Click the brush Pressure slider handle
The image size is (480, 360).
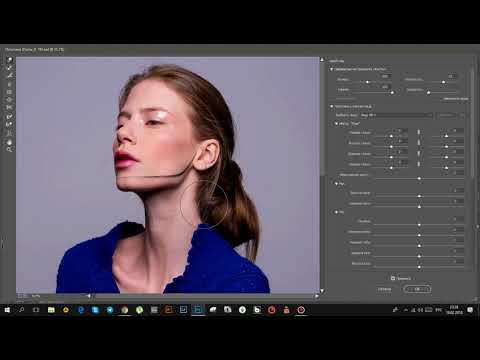click(x=392, y=92)
